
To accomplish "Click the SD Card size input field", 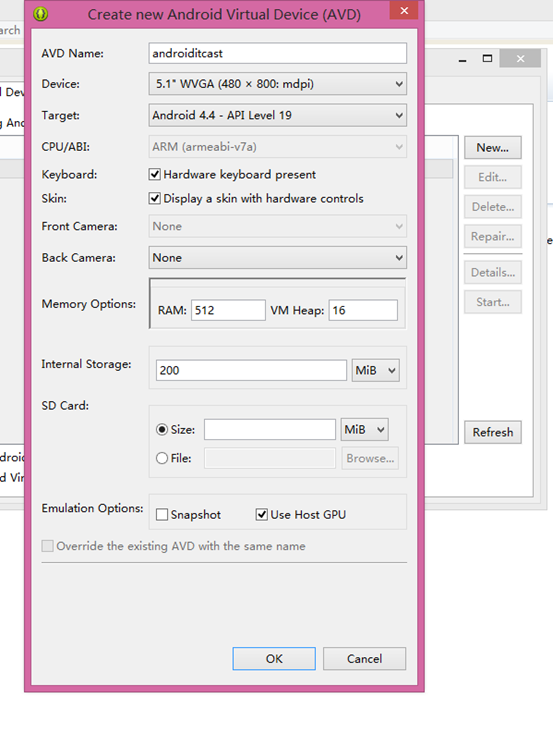I will point(270,429).
